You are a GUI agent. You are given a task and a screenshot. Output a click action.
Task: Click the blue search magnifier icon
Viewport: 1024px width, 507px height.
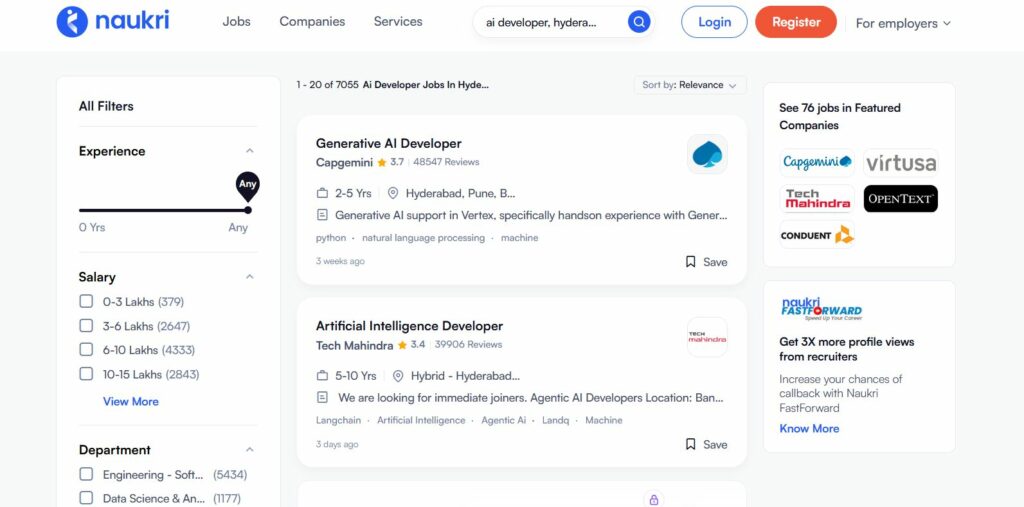(638, 22)
